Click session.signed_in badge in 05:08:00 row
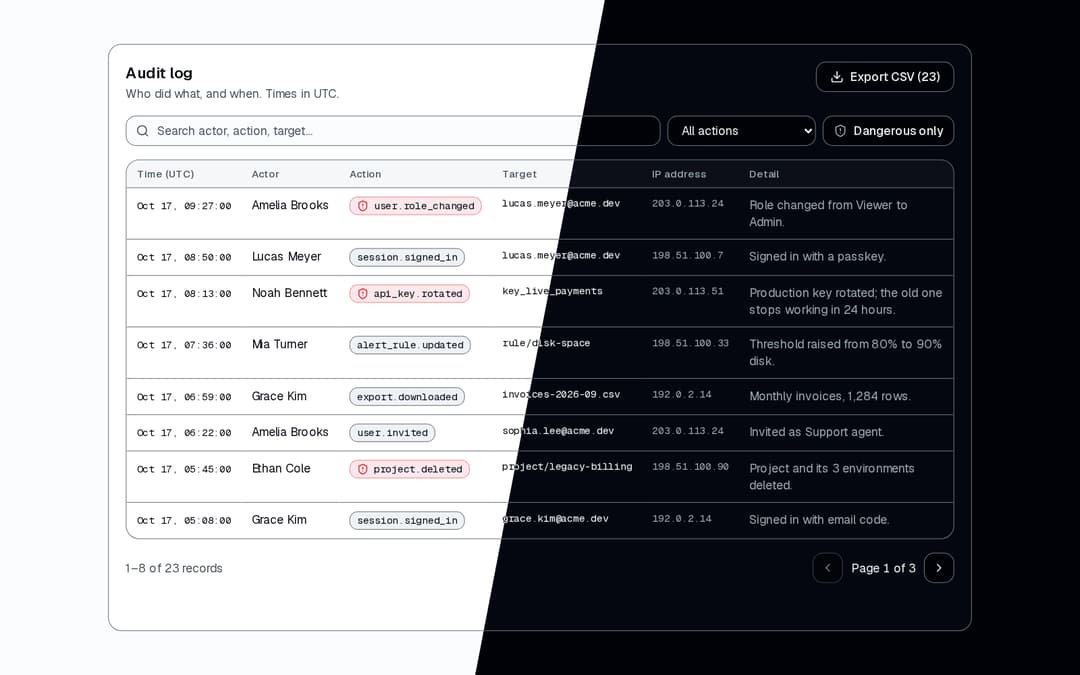Image resolution: width=1080 pixels, height=675 pixels. pos(407,521)
